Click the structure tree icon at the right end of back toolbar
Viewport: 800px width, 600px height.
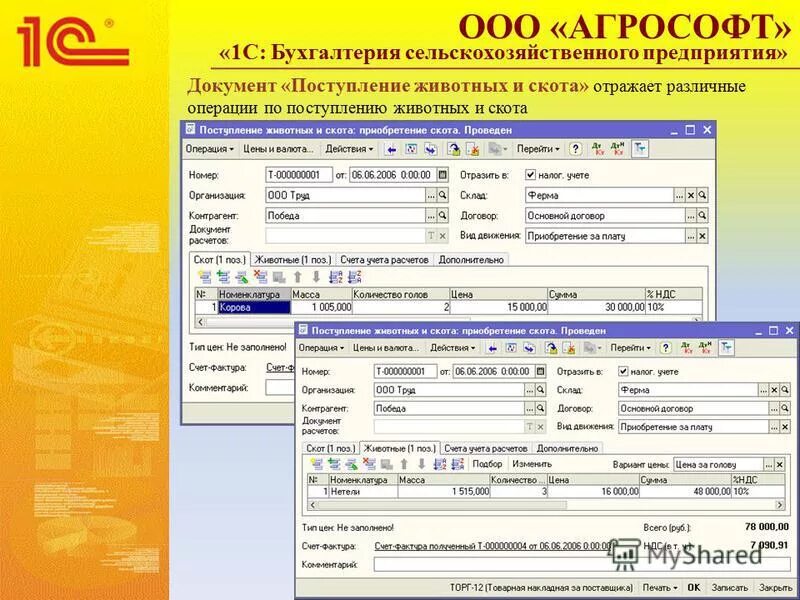(640, 149)
